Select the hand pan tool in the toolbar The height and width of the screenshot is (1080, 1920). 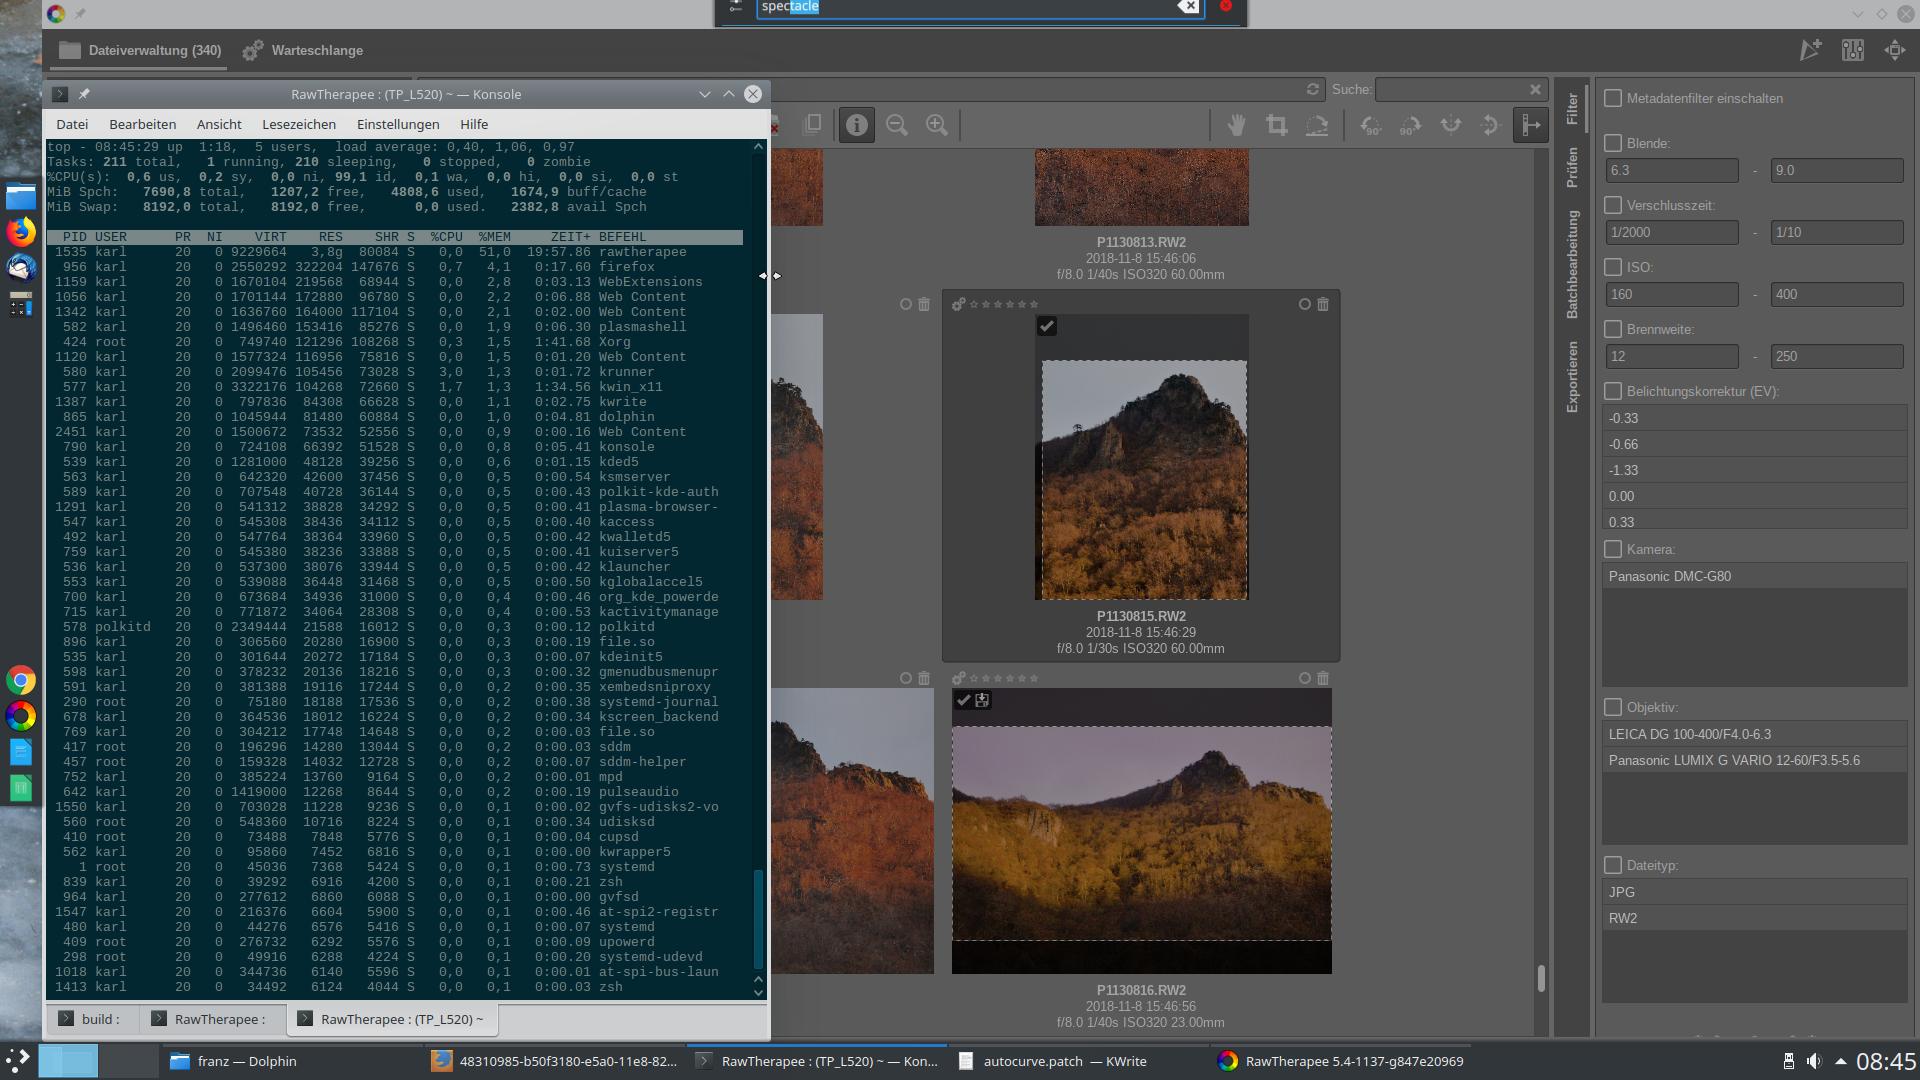tap(1236, 125)
